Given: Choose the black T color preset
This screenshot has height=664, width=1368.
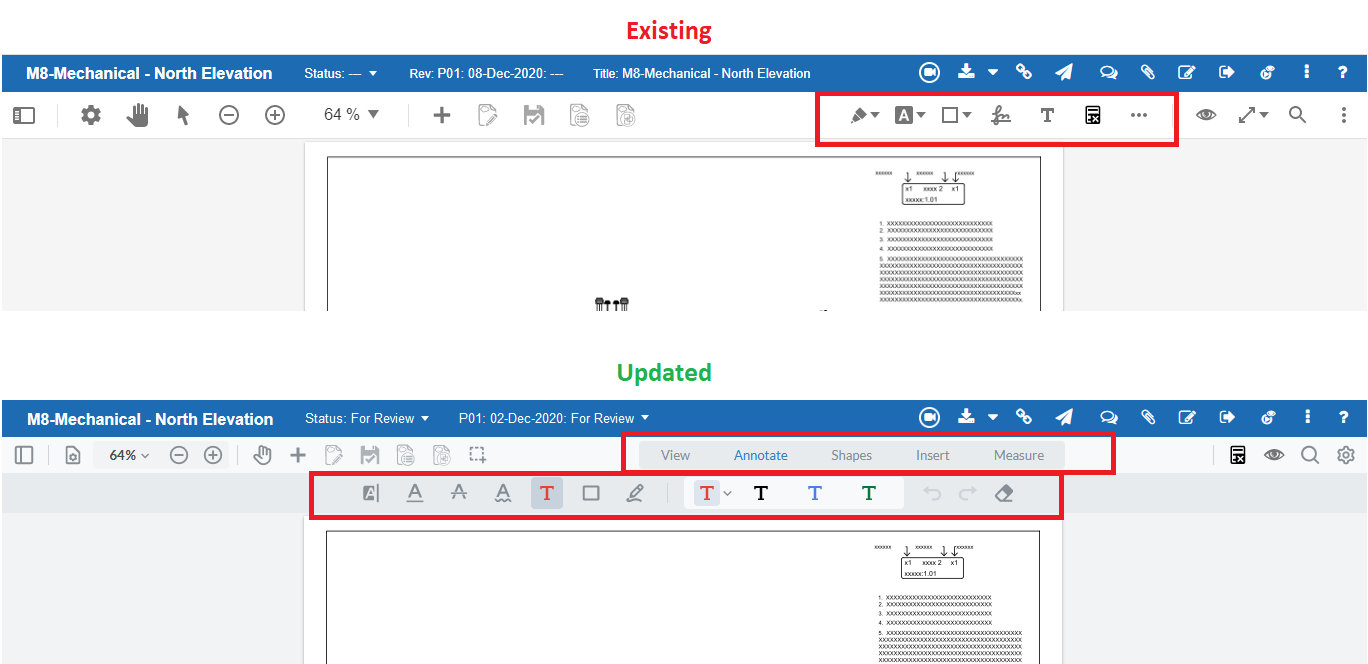Looking at the screenshot, I should tap(761, 493).
